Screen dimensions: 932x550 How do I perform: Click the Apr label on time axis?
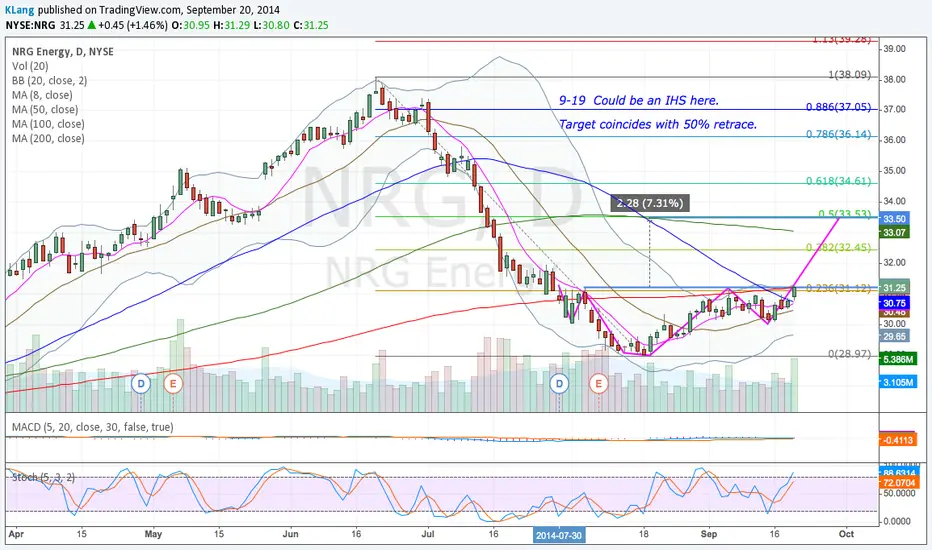click(17, 534)
